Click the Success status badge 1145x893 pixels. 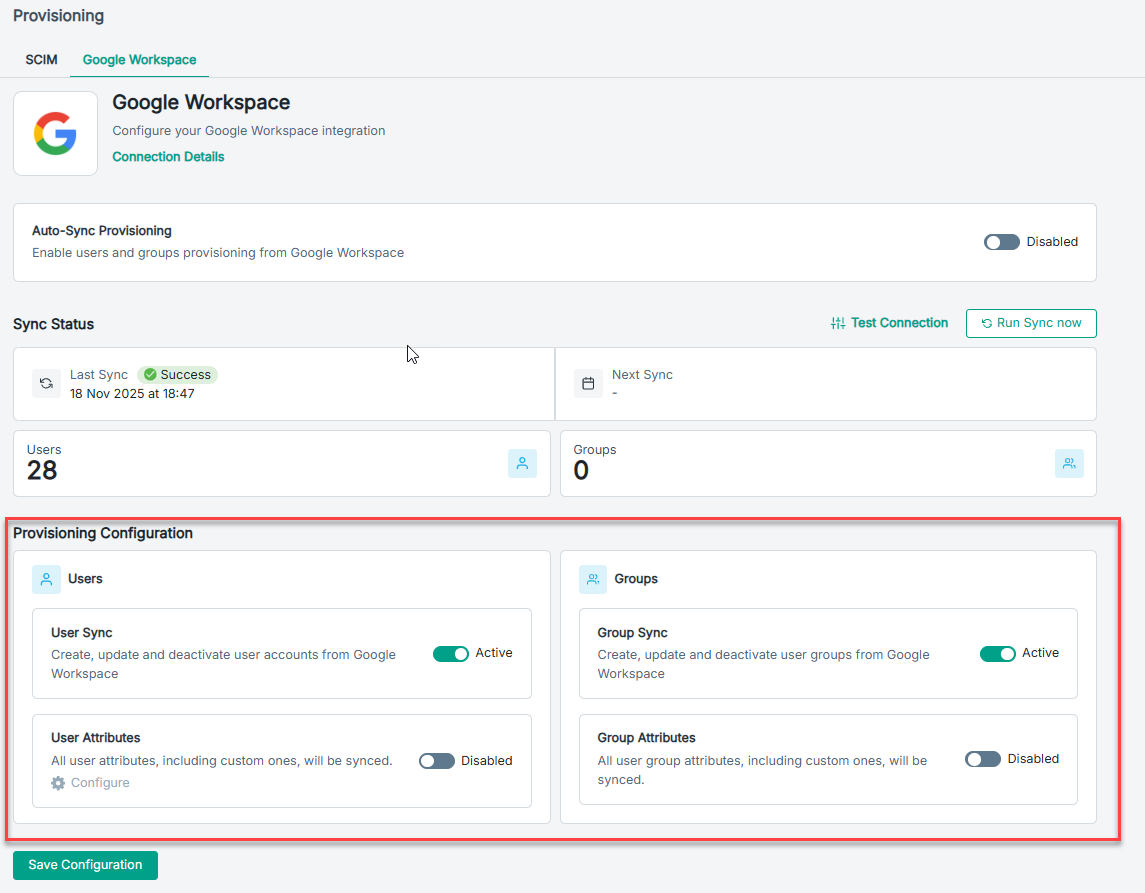click(177, 375)
